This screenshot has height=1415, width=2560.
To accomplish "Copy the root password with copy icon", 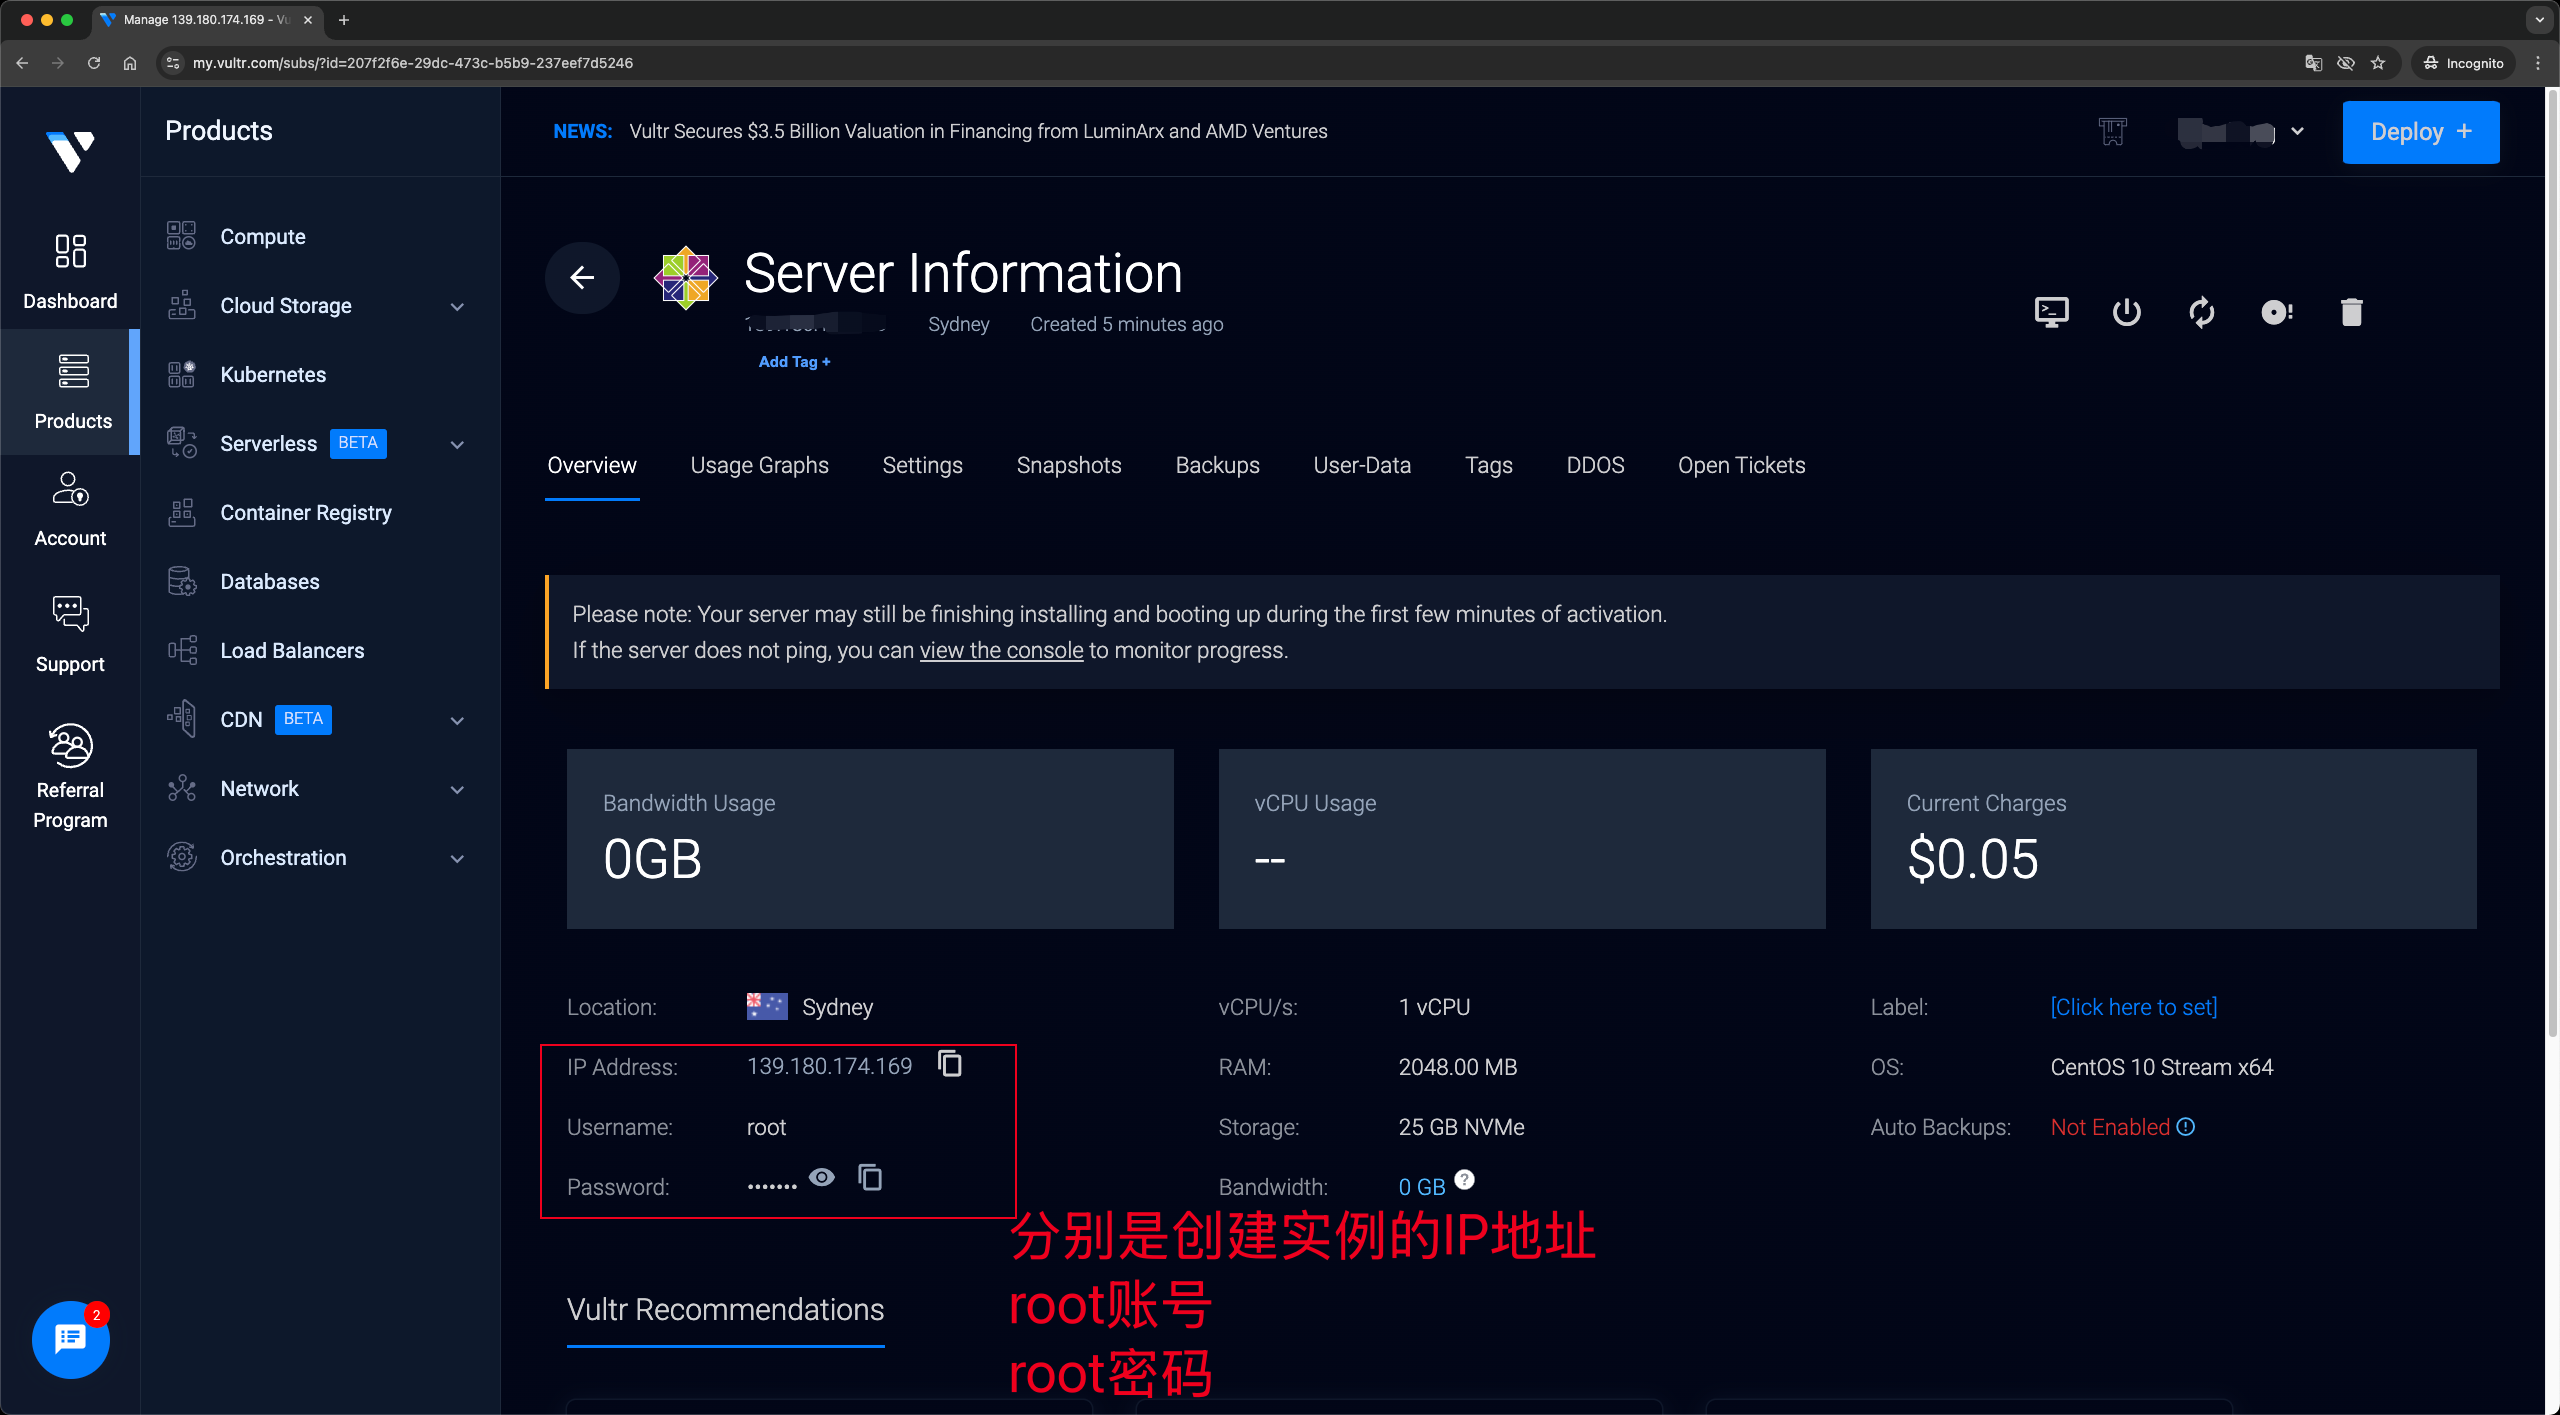I will pos(870,1178).
